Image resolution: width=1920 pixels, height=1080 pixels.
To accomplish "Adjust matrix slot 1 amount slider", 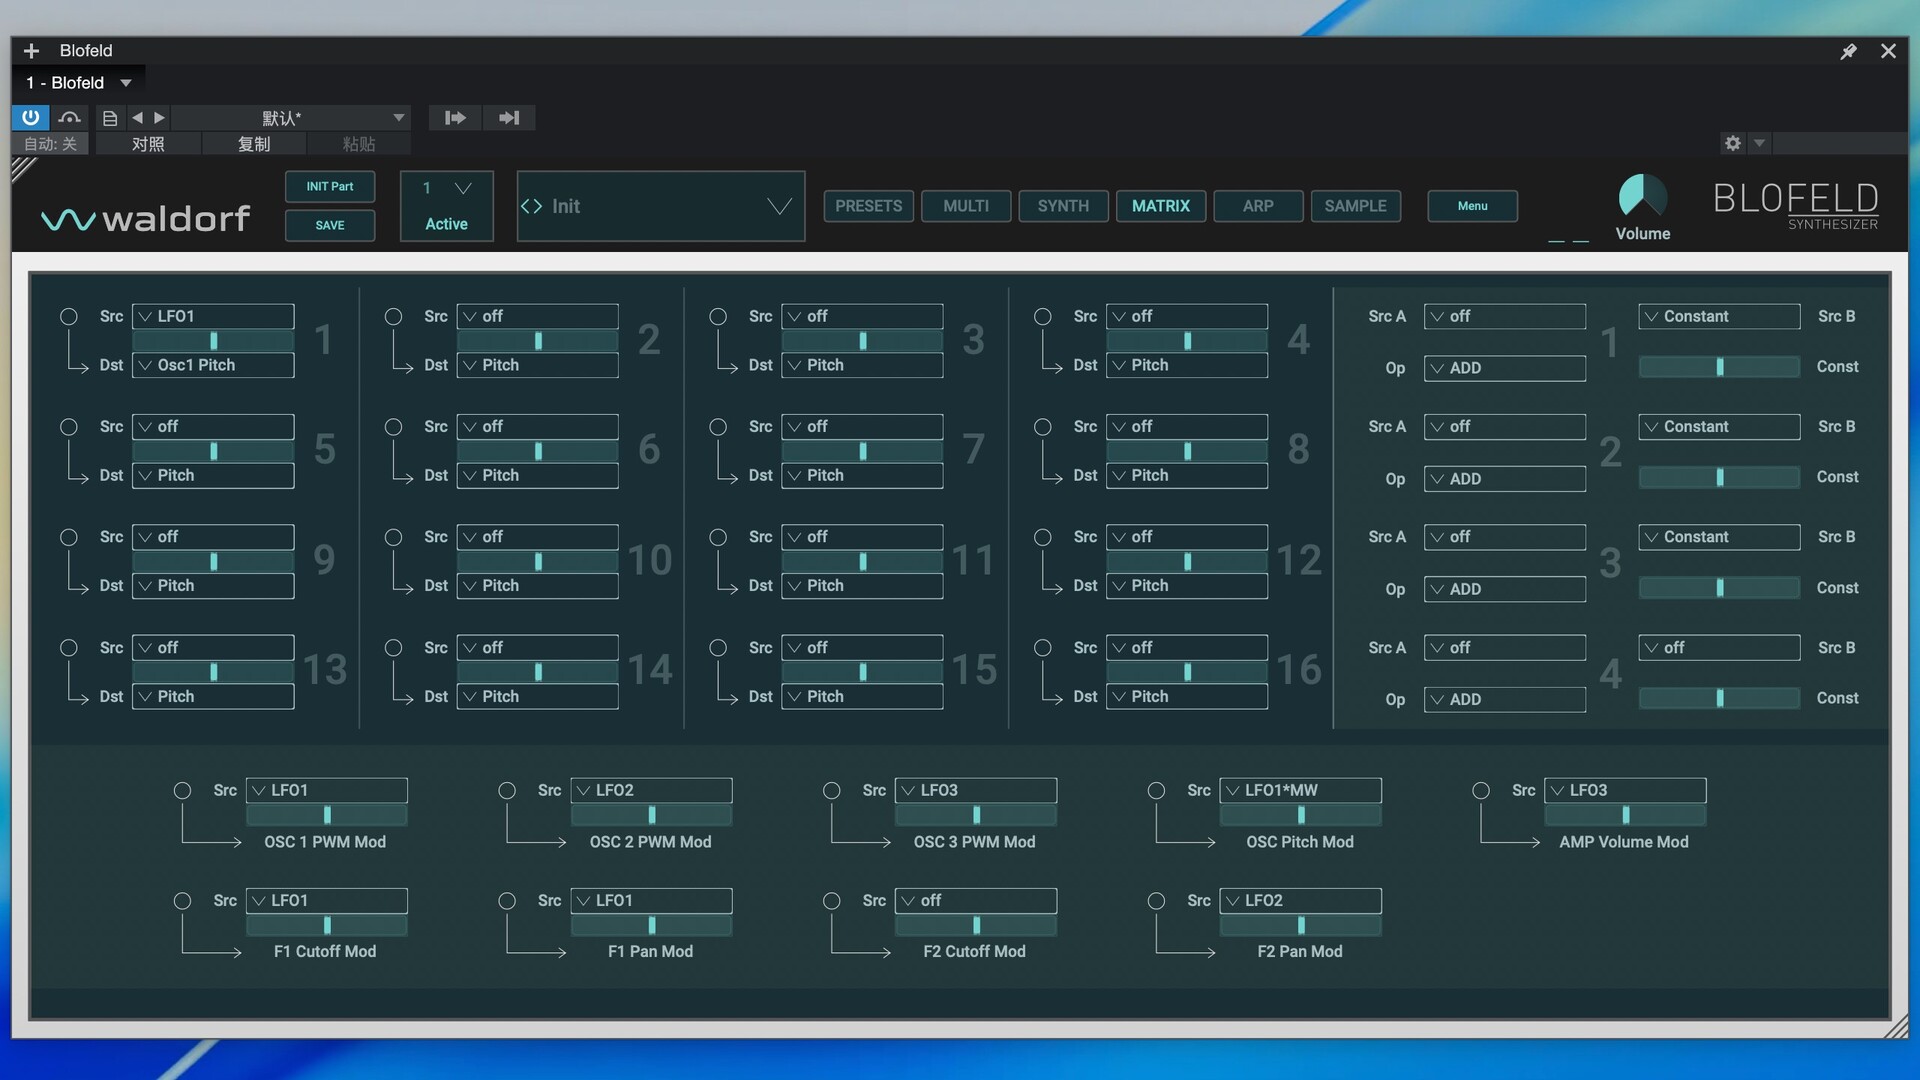I will 213,341.
